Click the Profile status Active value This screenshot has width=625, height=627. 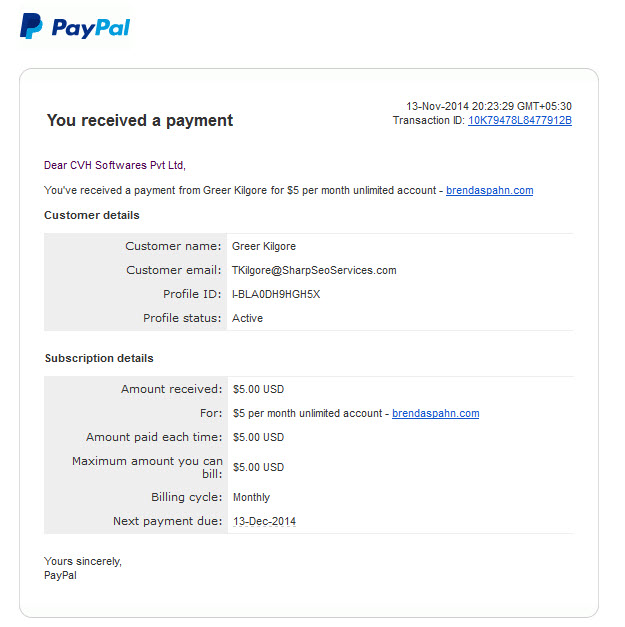248,318
